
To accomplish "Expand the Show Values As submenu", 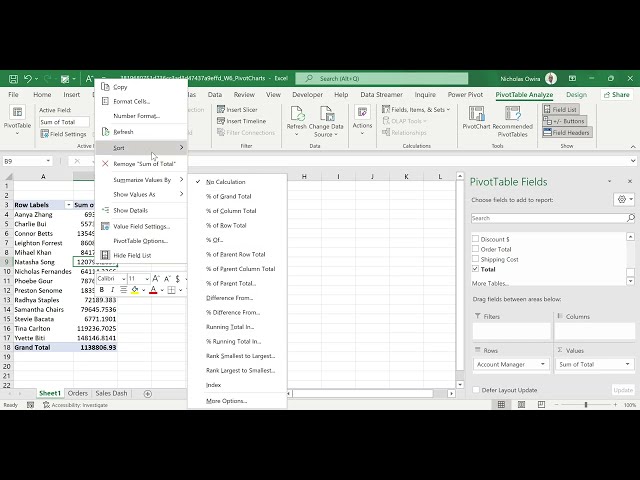I will [141, 194].
